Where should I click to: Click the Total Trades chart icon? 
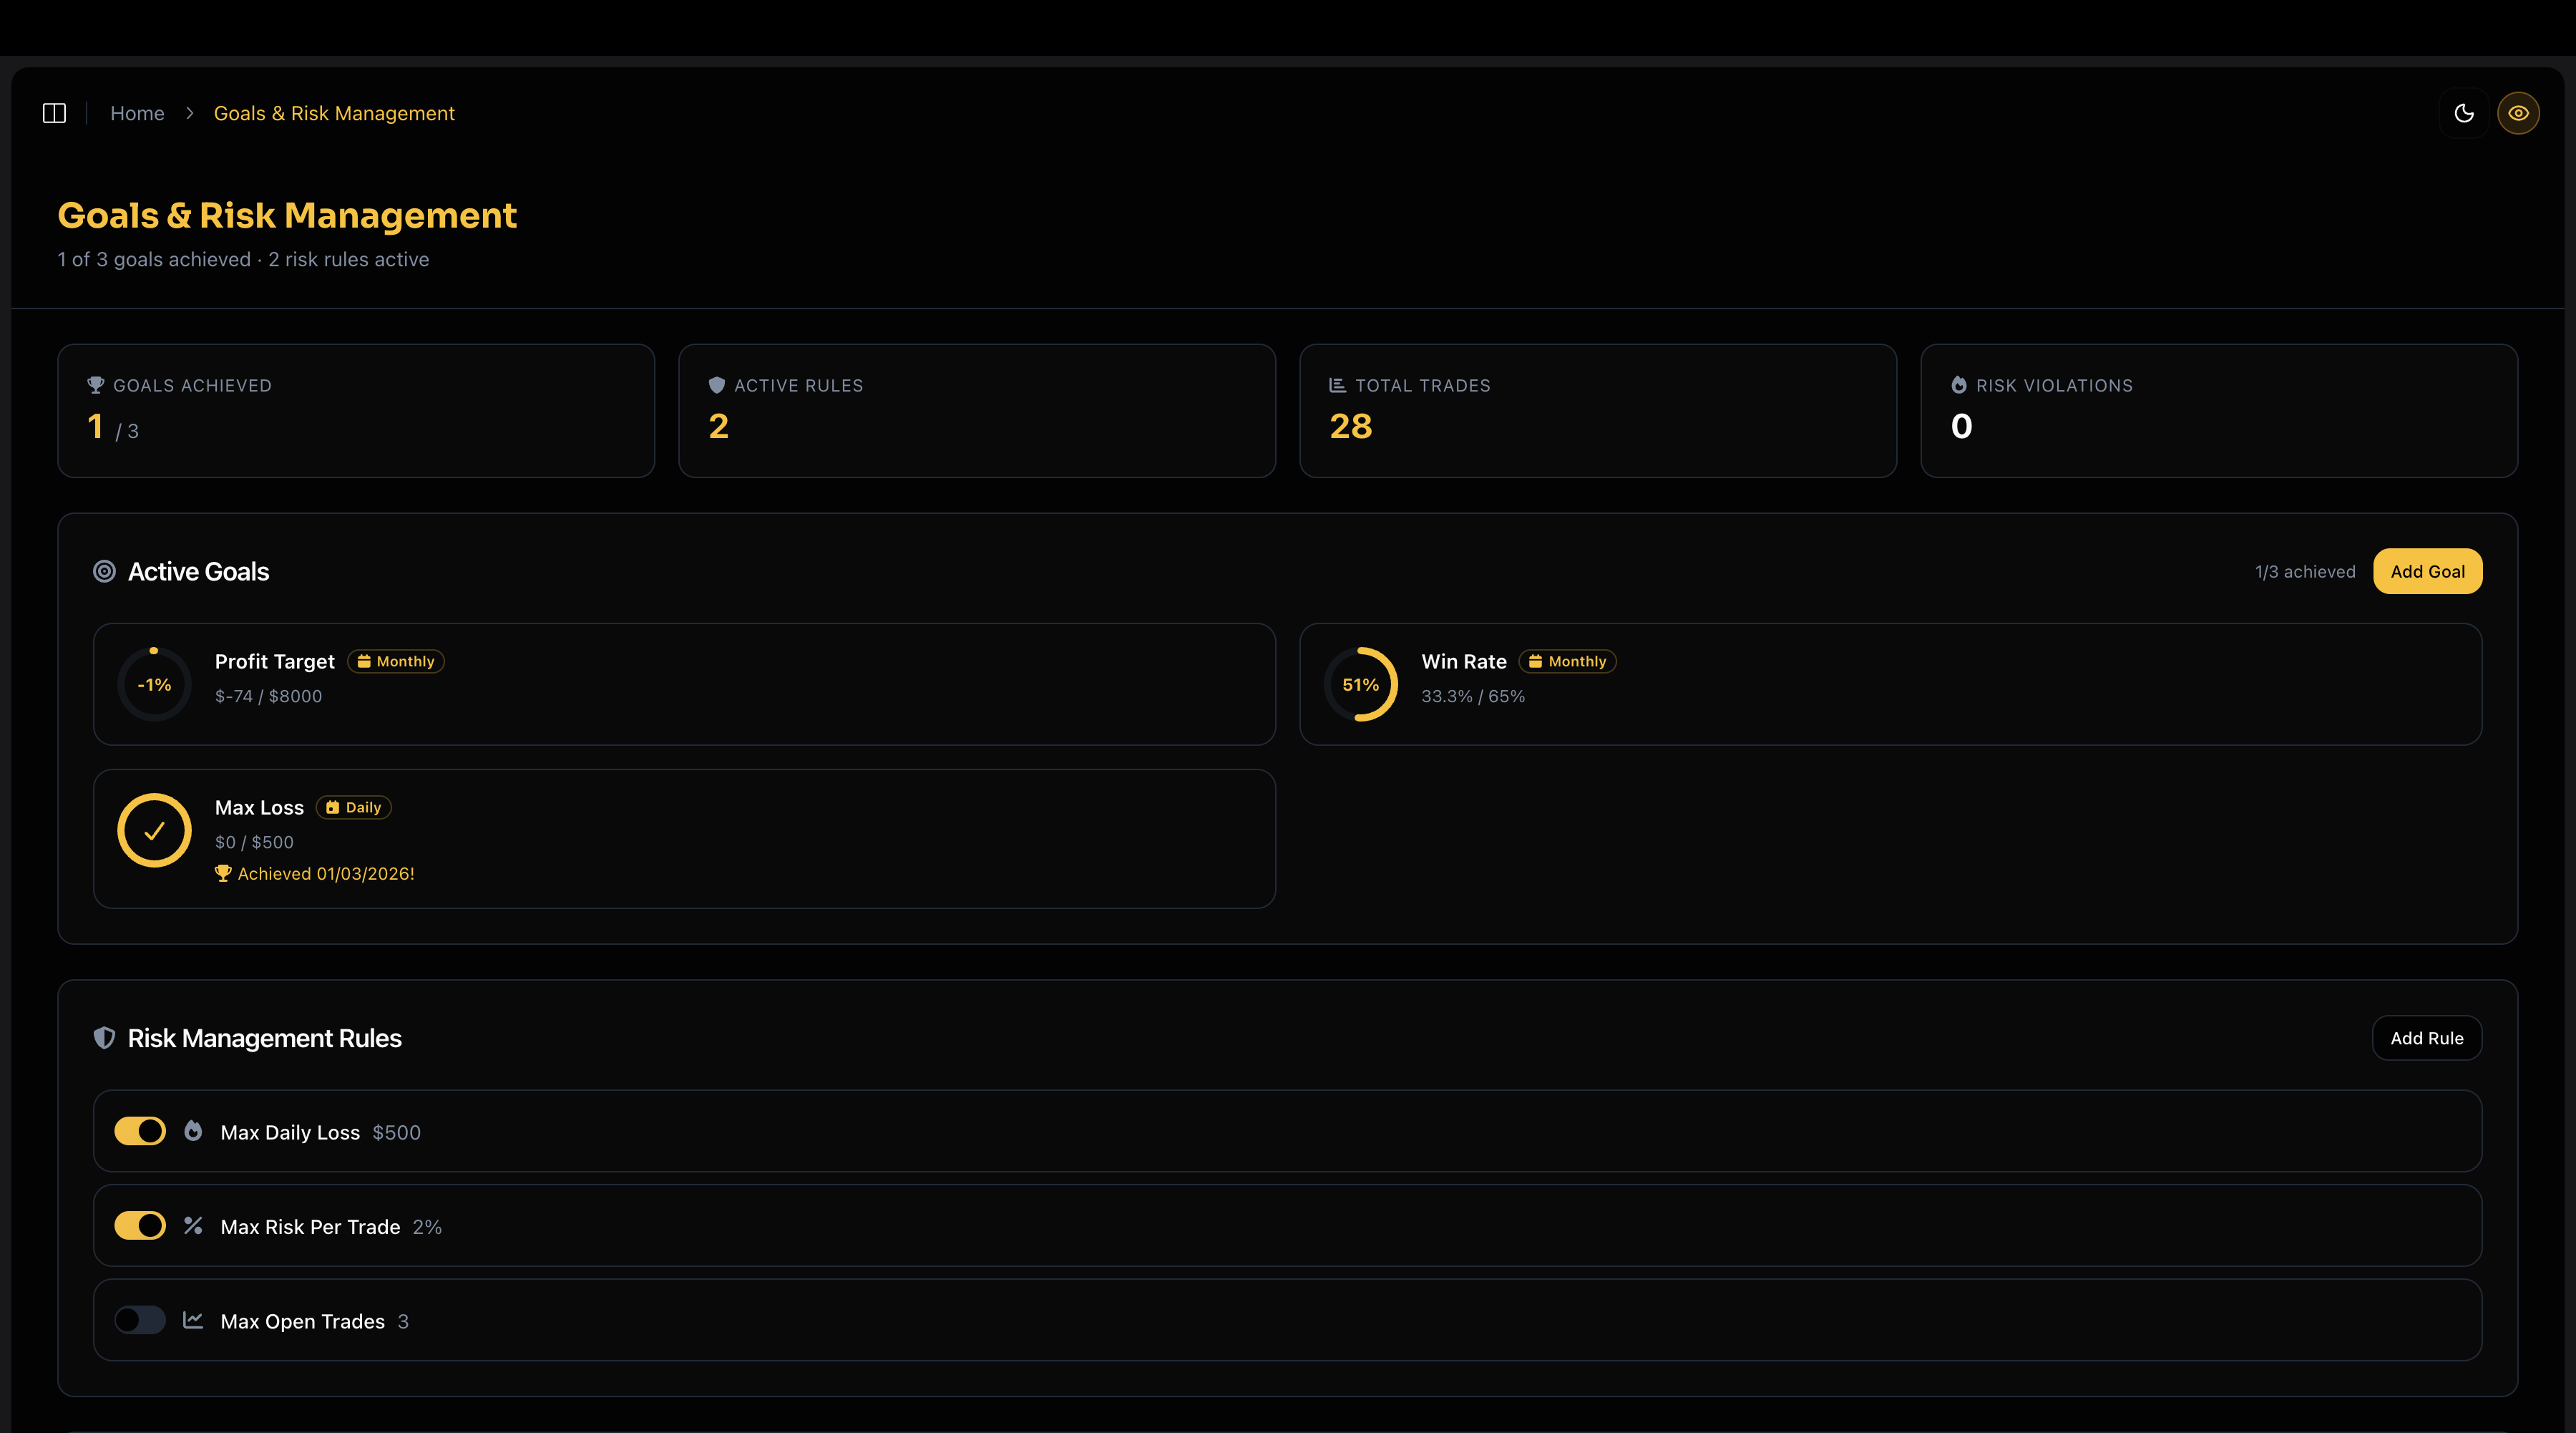[x=1337, y=385]
